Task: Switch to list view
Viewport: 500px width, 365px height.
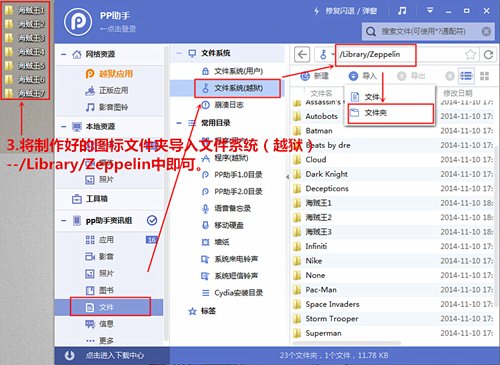Action: (x=466, y=76)
